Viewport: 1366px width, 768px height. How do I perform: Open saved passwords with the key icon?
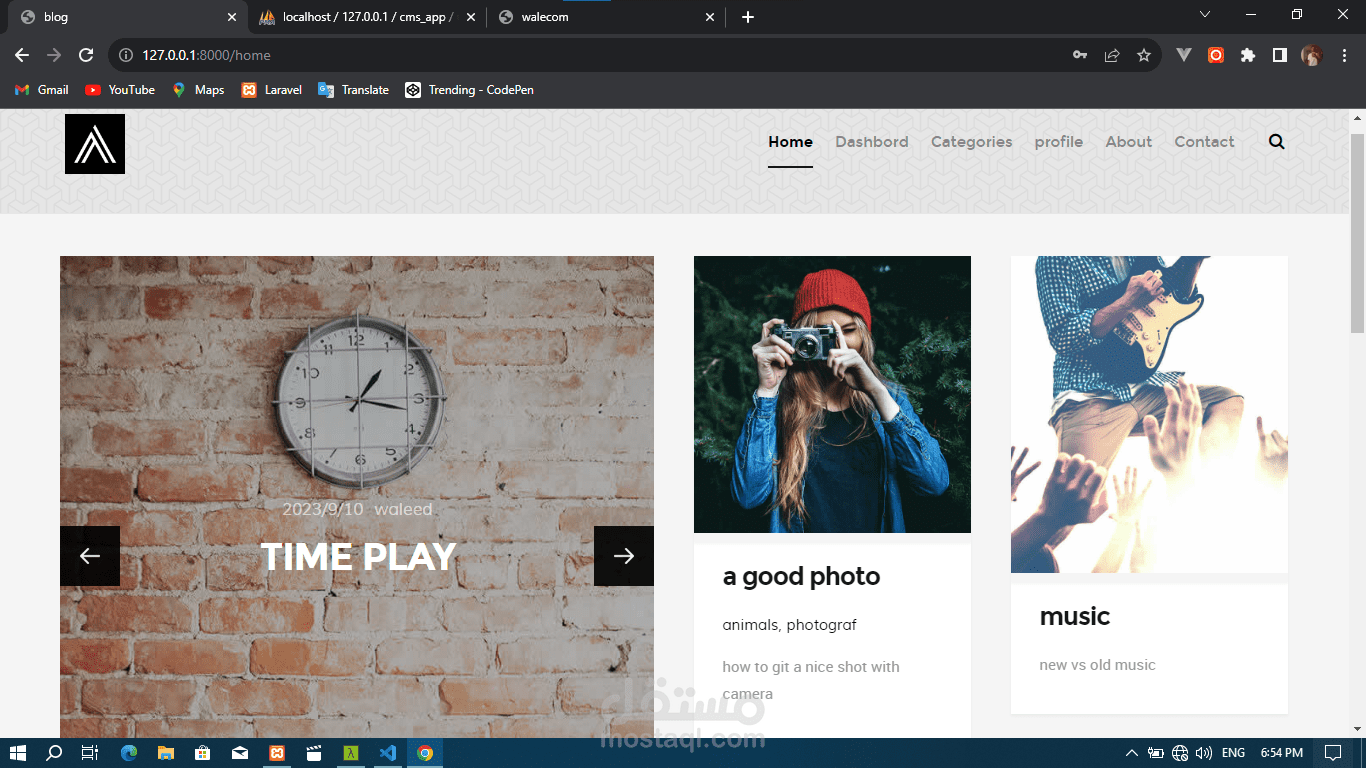(x=1079, y=55)
